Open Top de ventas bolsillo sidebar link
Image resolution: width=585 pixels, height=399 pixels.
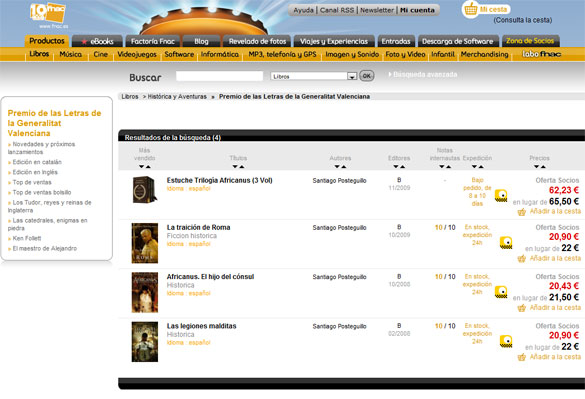point(42,192)
